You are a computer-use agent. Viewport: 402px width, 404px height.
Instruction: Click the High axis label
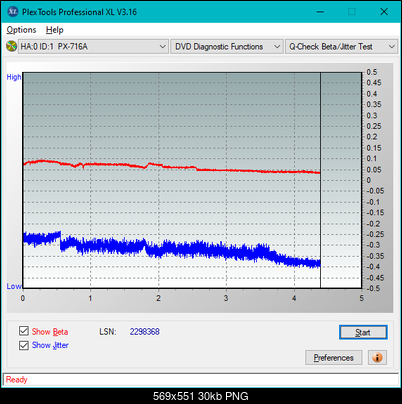point(14,77)
